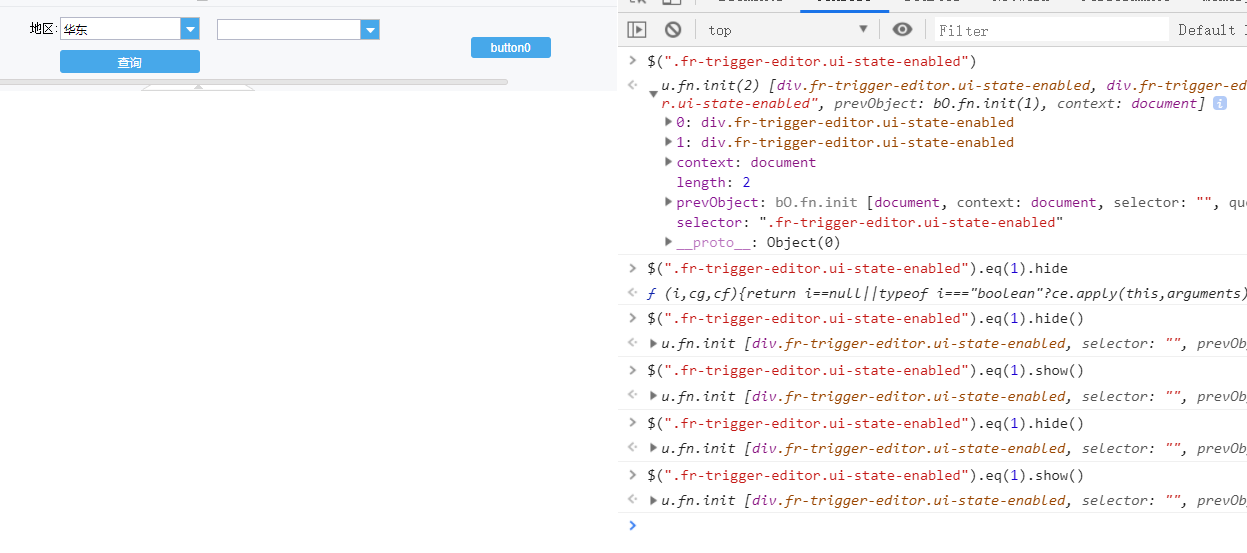Click selector property value text
The height and width of the screenshot is (553, 1247).
(x=911, y=222)
